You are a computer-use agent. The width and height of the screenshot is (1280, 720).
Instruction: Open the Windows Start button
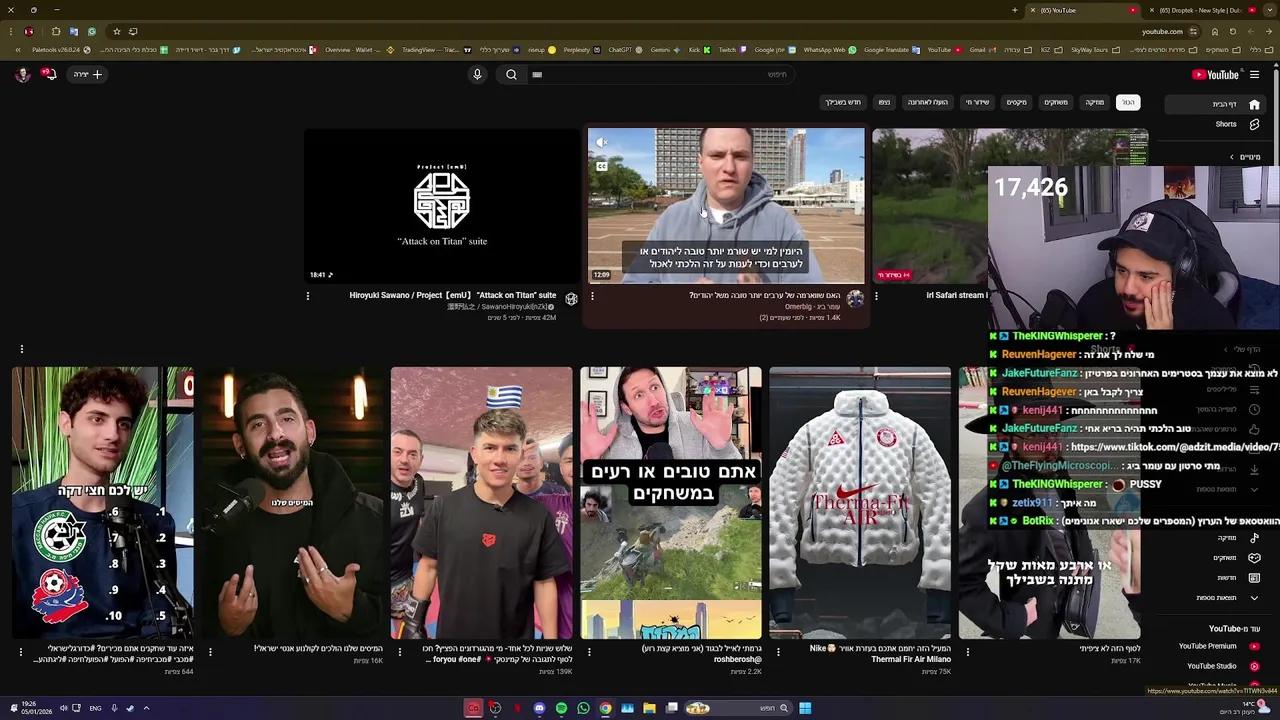click(x=805, y=708)
